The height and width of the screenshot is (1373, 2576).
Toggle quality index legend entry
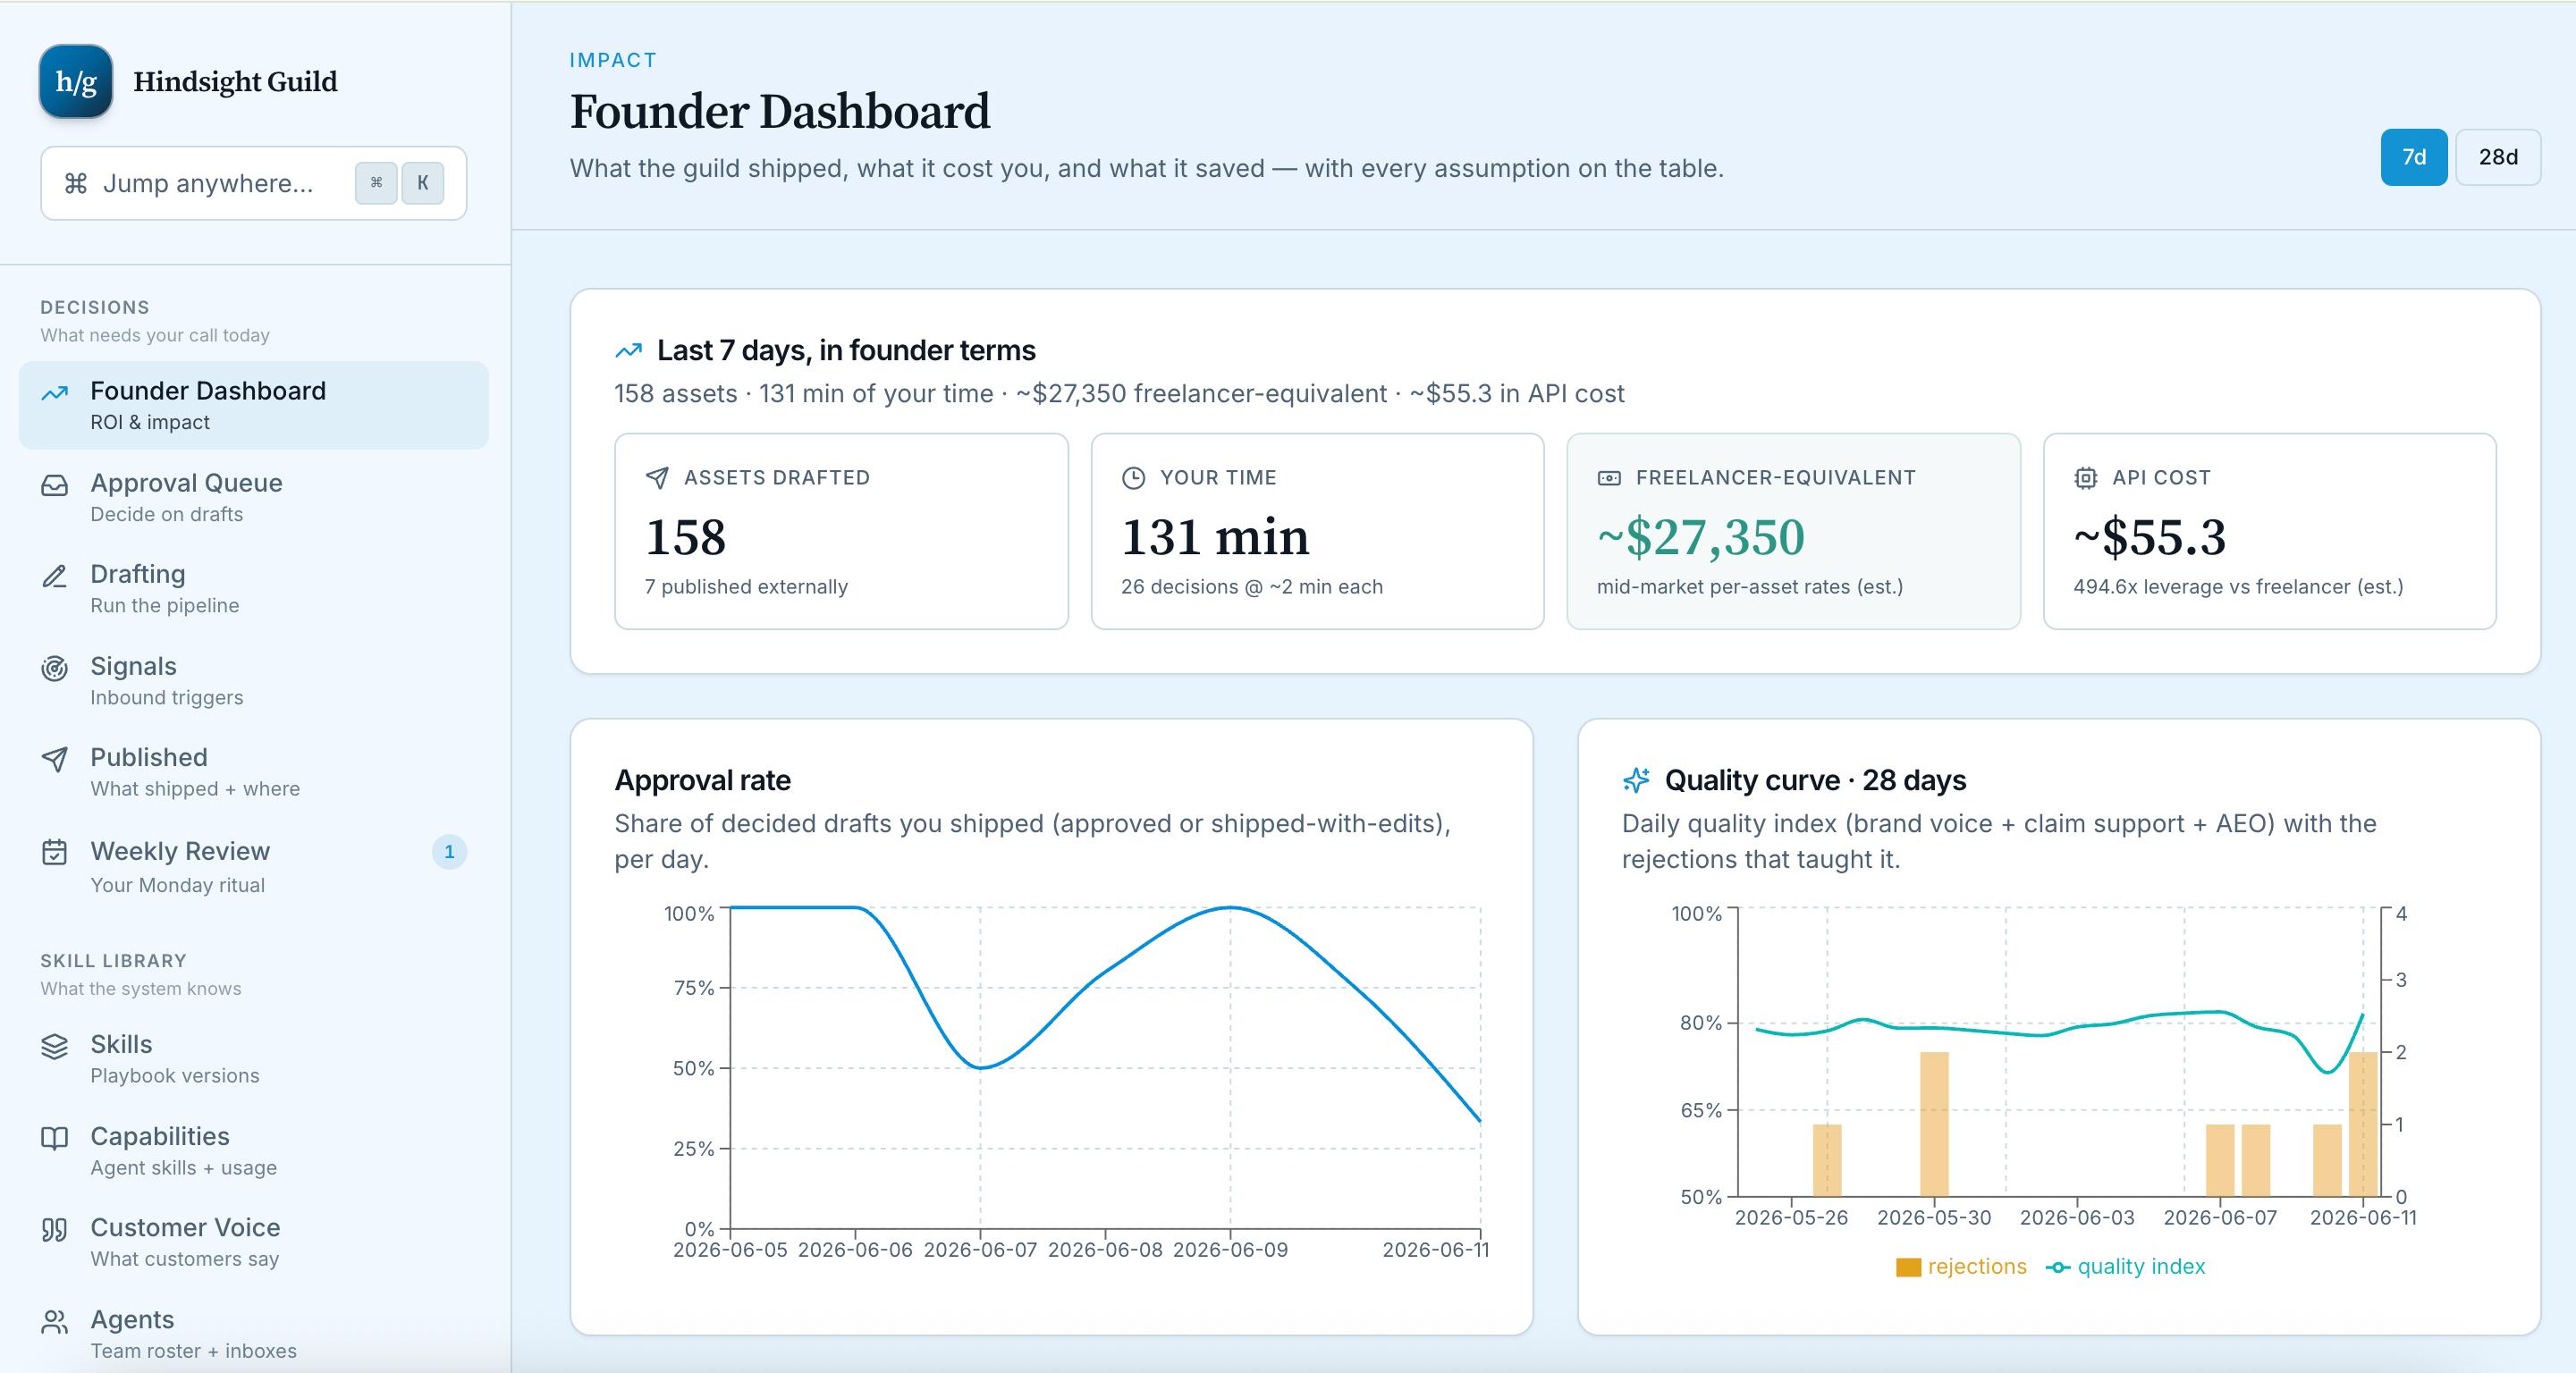[x=2126, y=1267]
